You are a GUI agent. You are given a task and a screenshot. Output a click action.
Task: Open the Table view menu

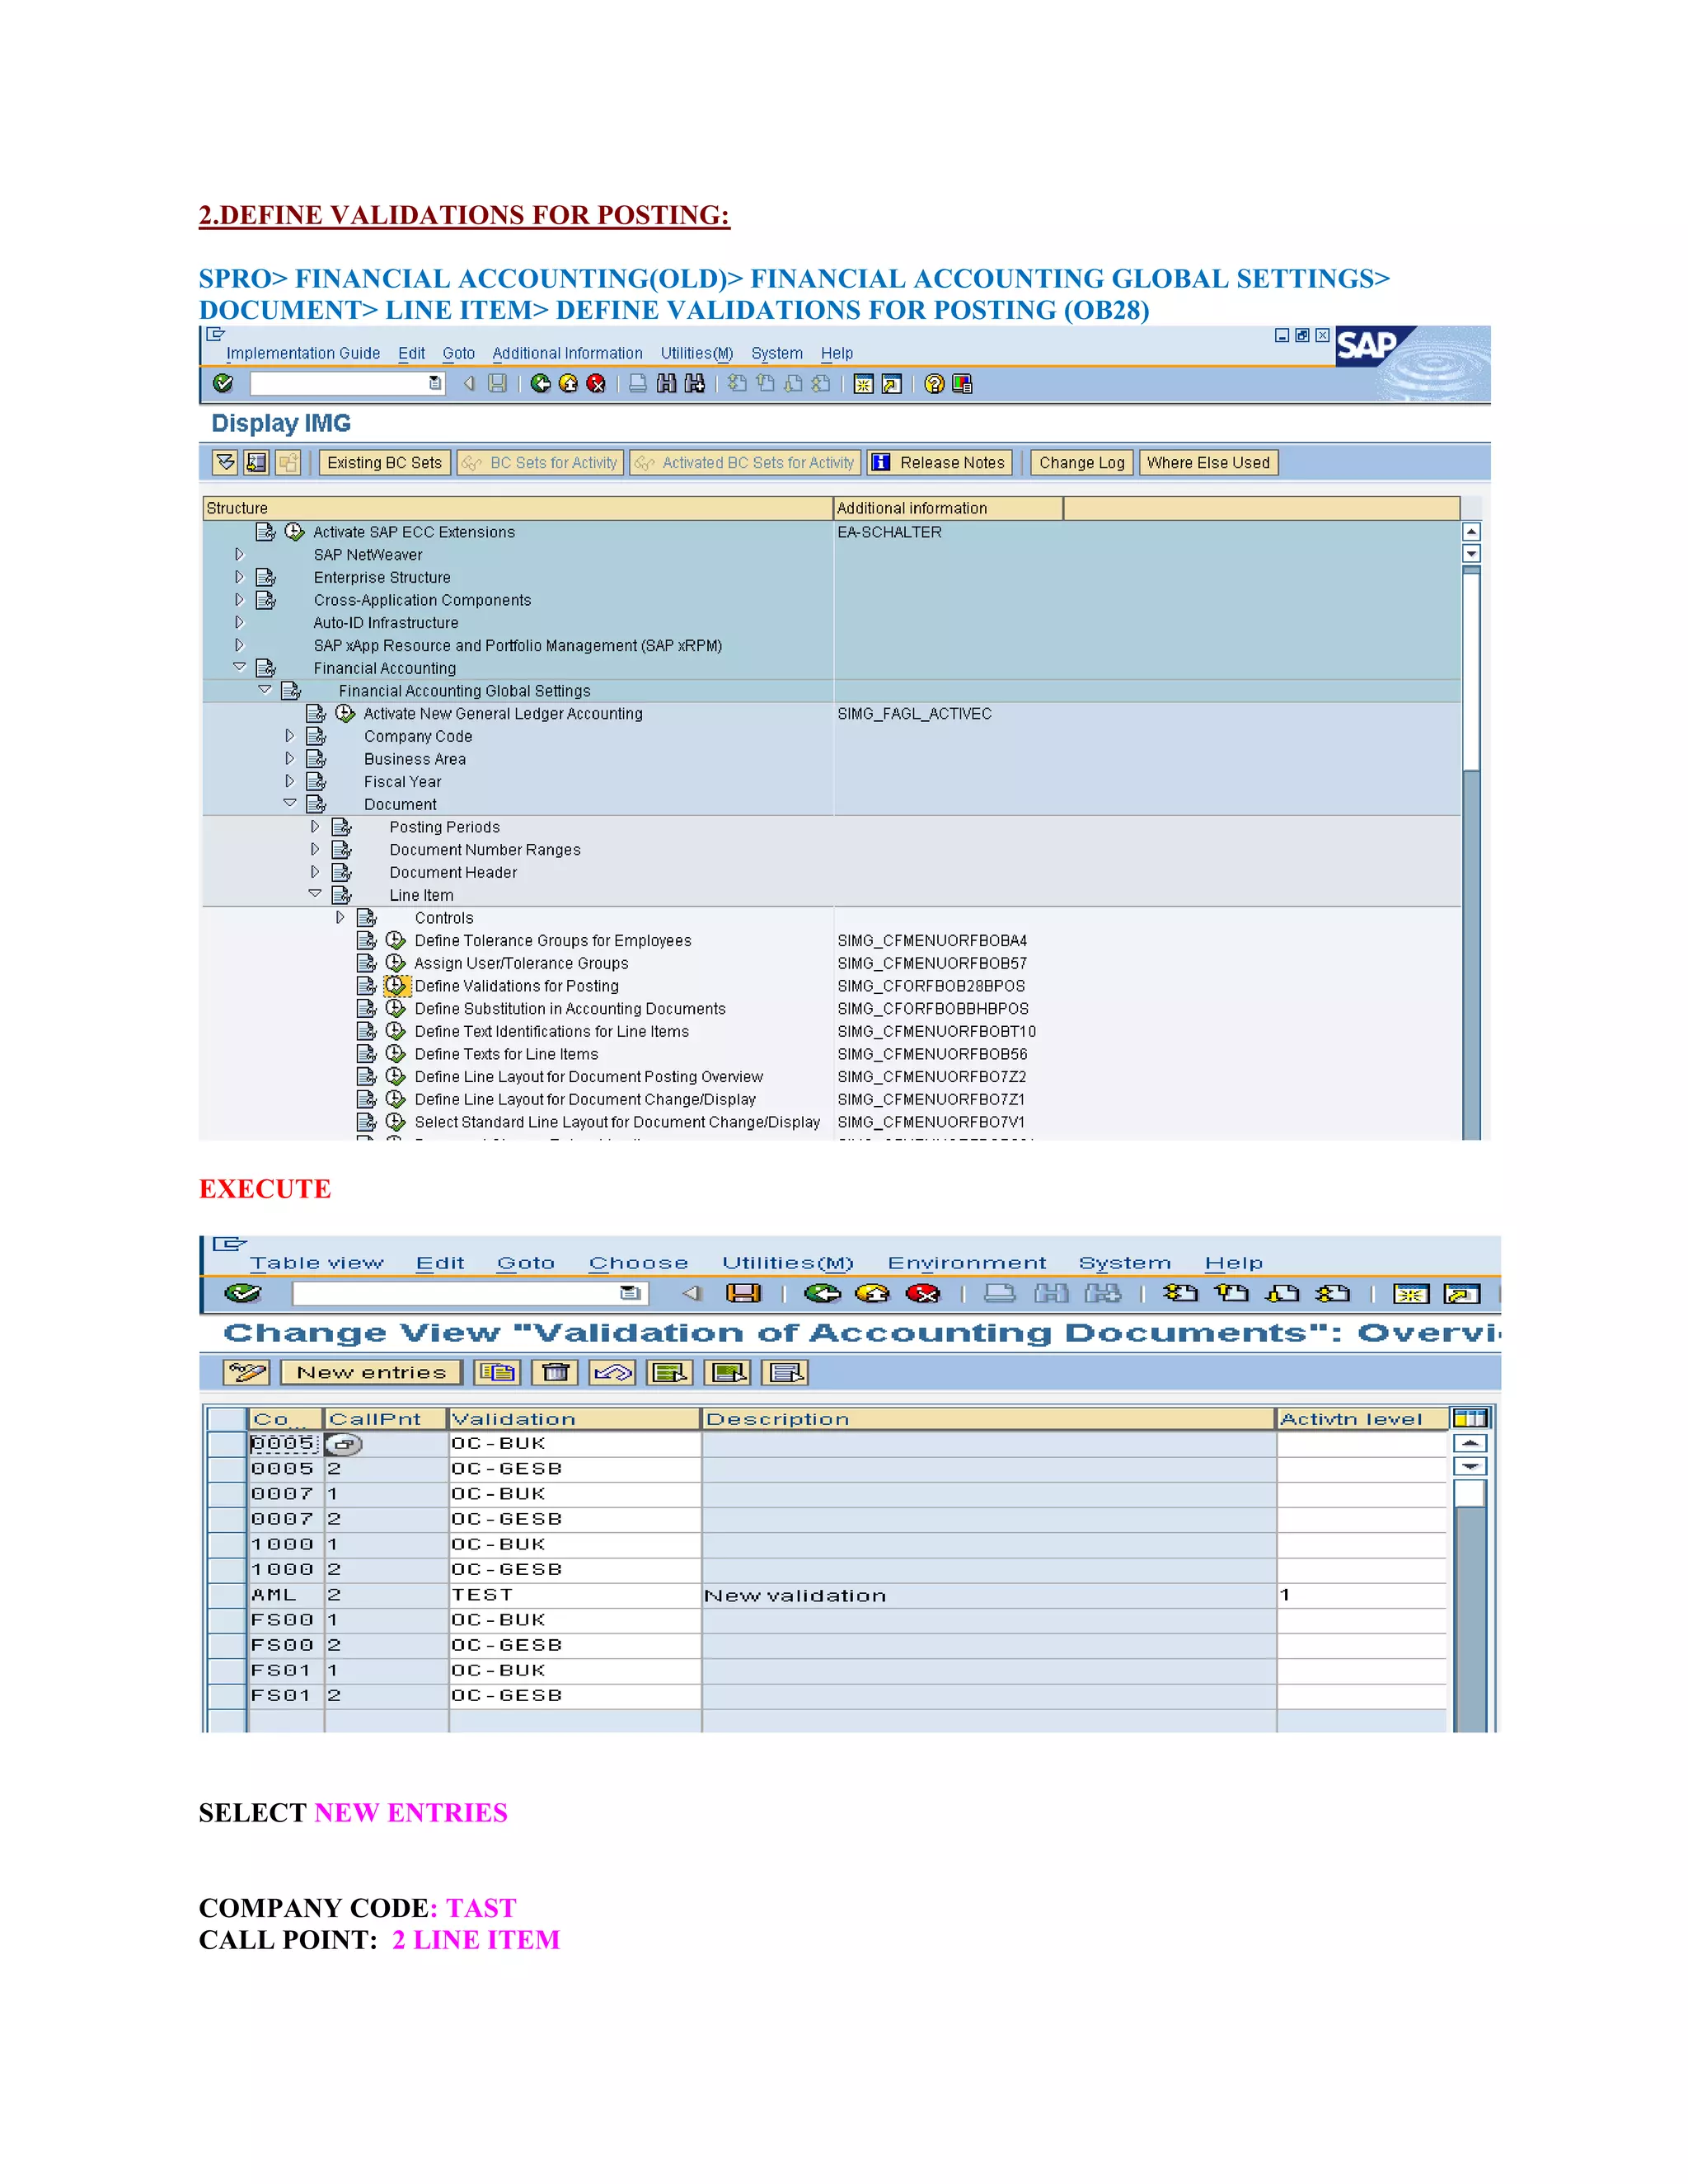(317, 1263)
